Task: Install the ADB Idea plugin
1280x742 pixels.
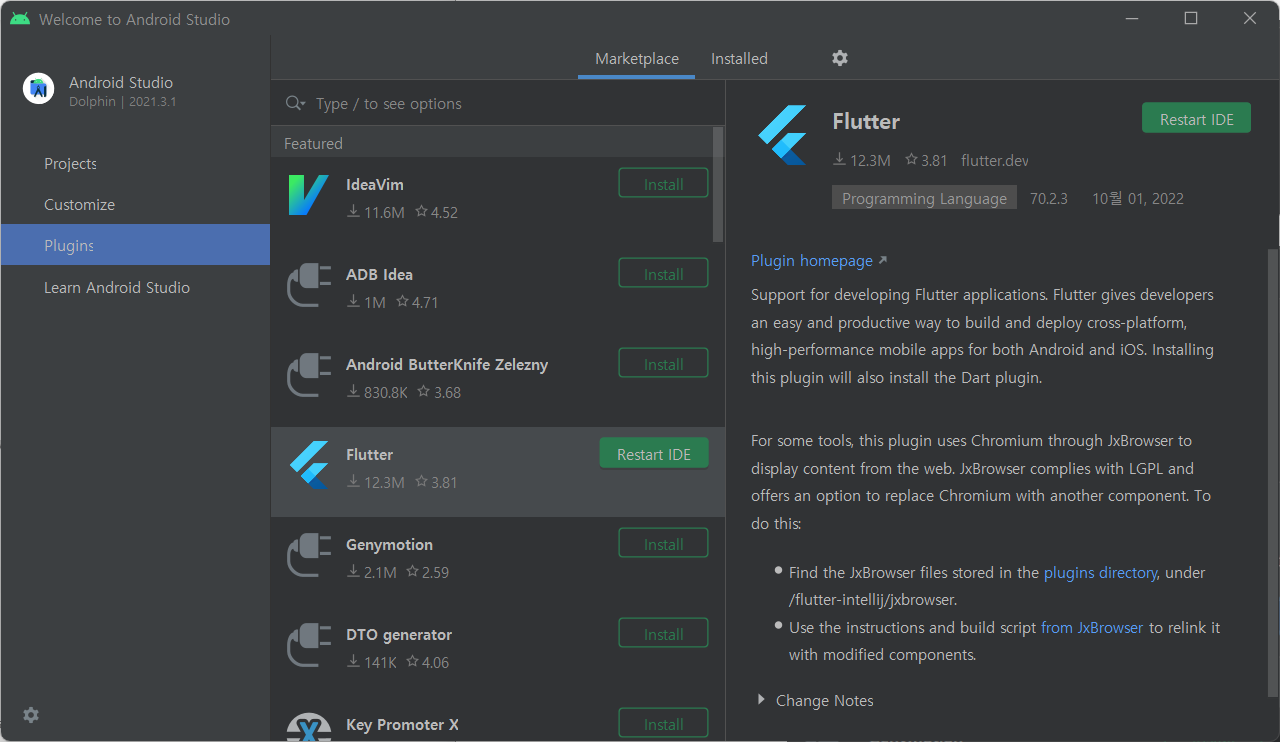Action: [664, 274]
